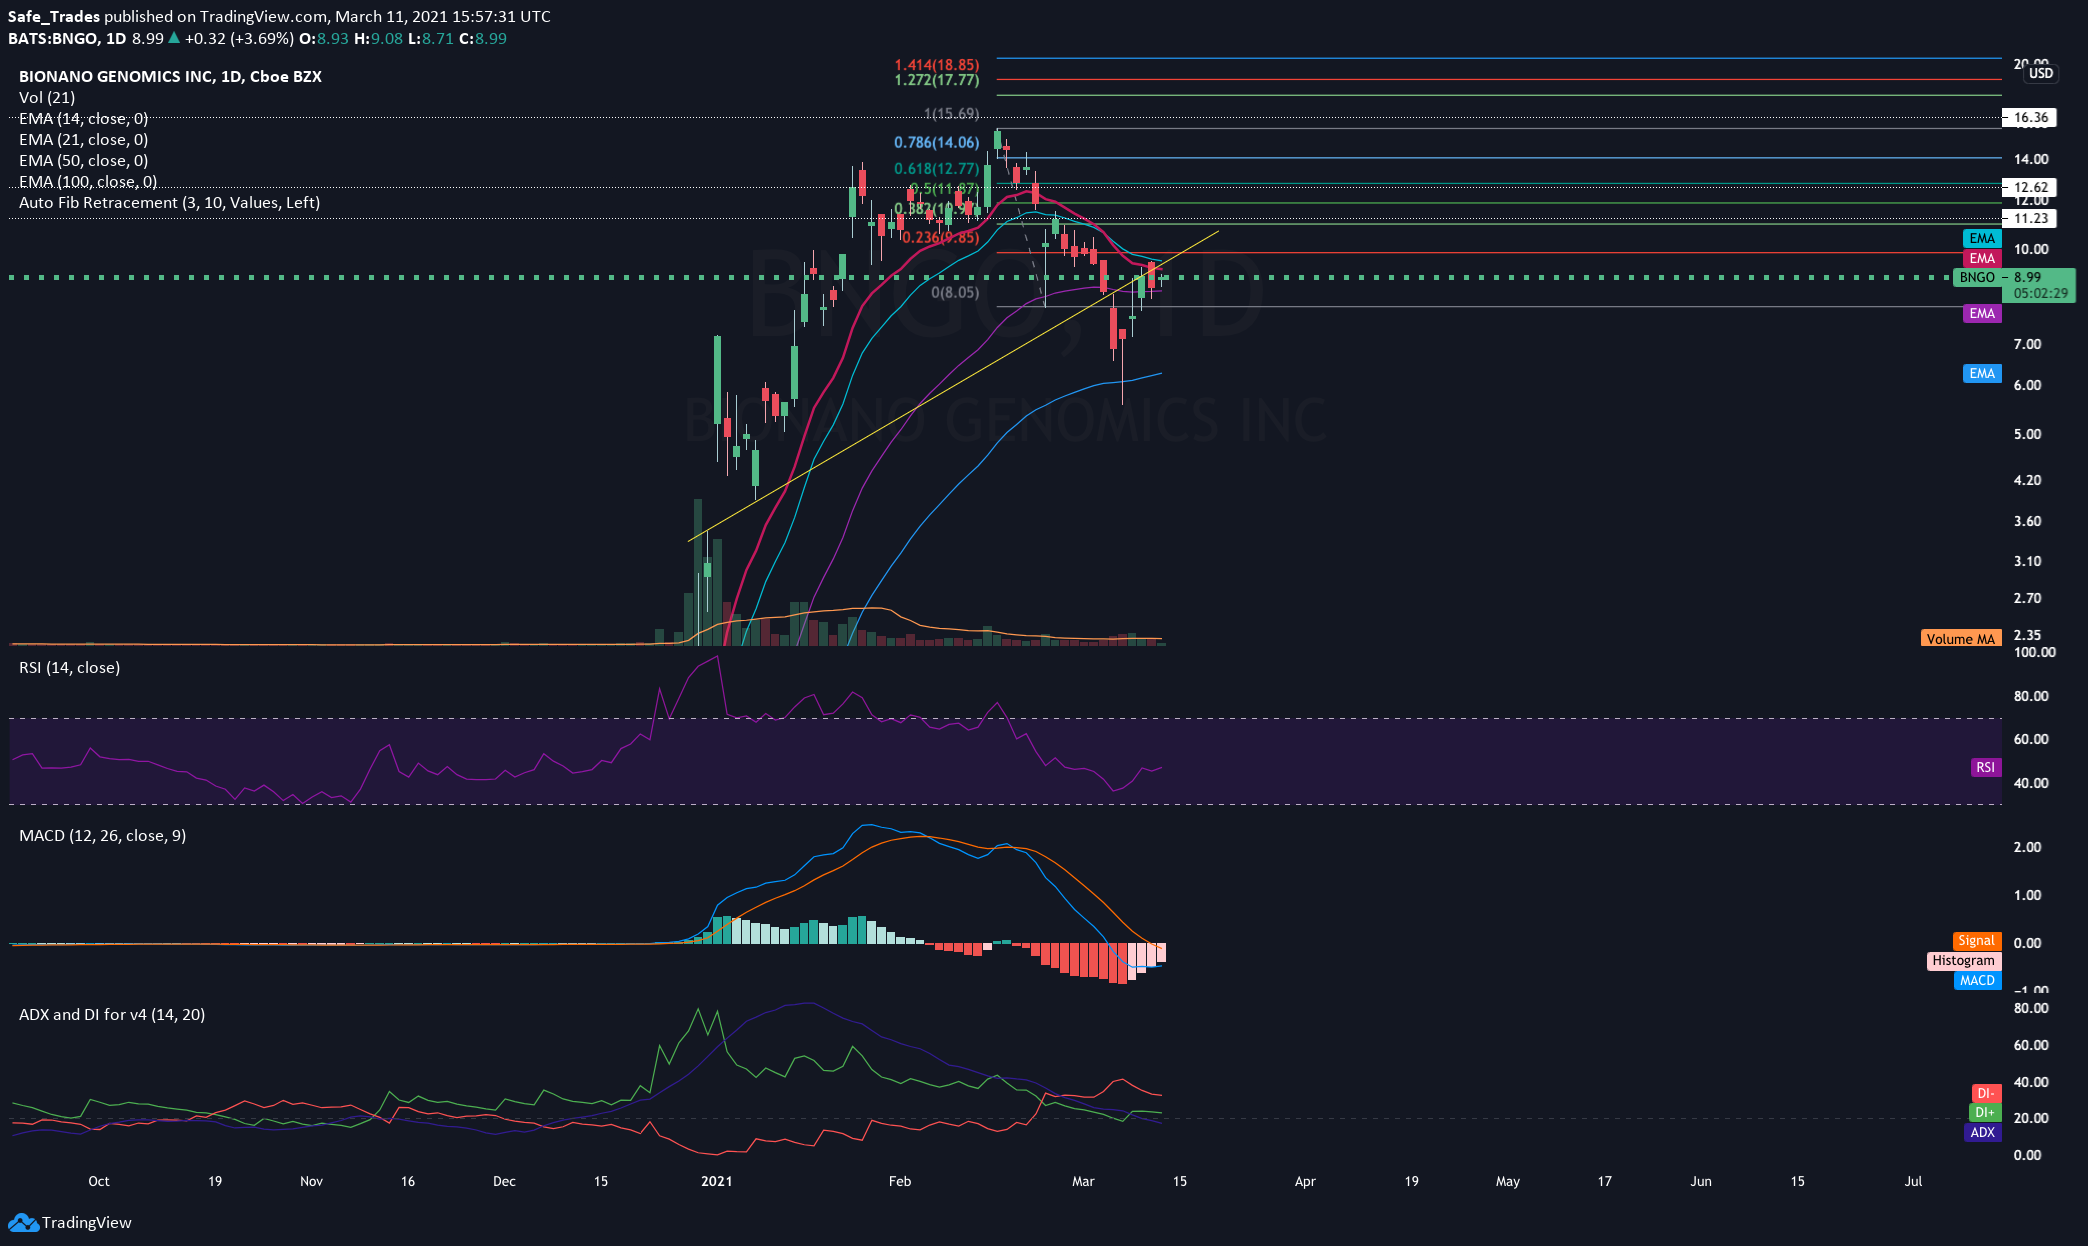Click the 1.272(17.77) Fib level label
The height and width of the screenshot is (1246, 2088).
pos(937,80)
